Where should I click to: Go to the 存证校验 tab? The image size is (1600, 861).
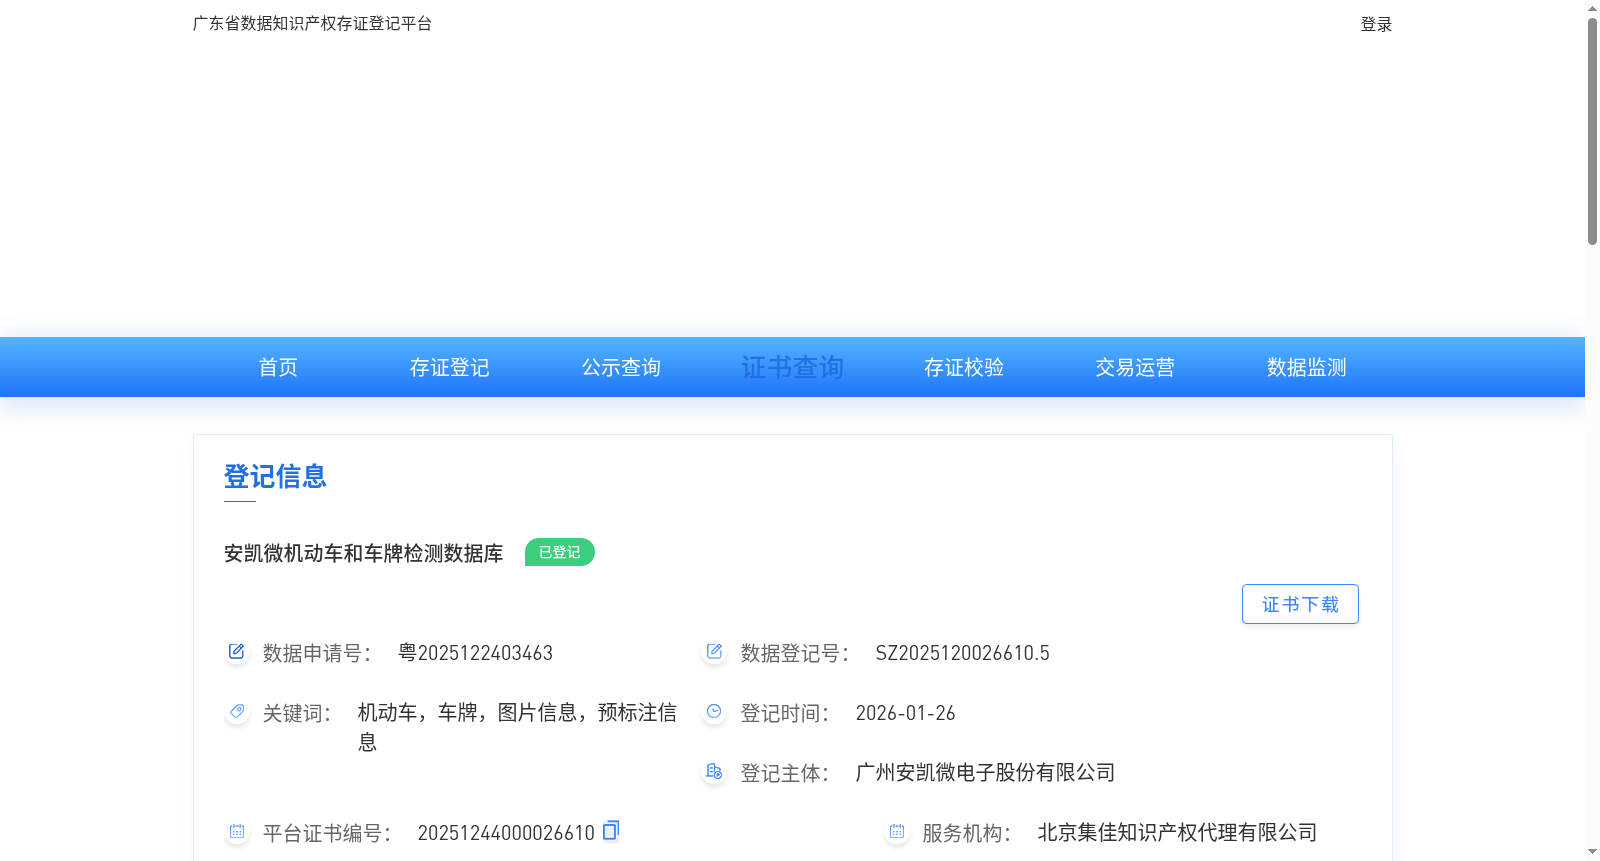click(x=964, y=367)
